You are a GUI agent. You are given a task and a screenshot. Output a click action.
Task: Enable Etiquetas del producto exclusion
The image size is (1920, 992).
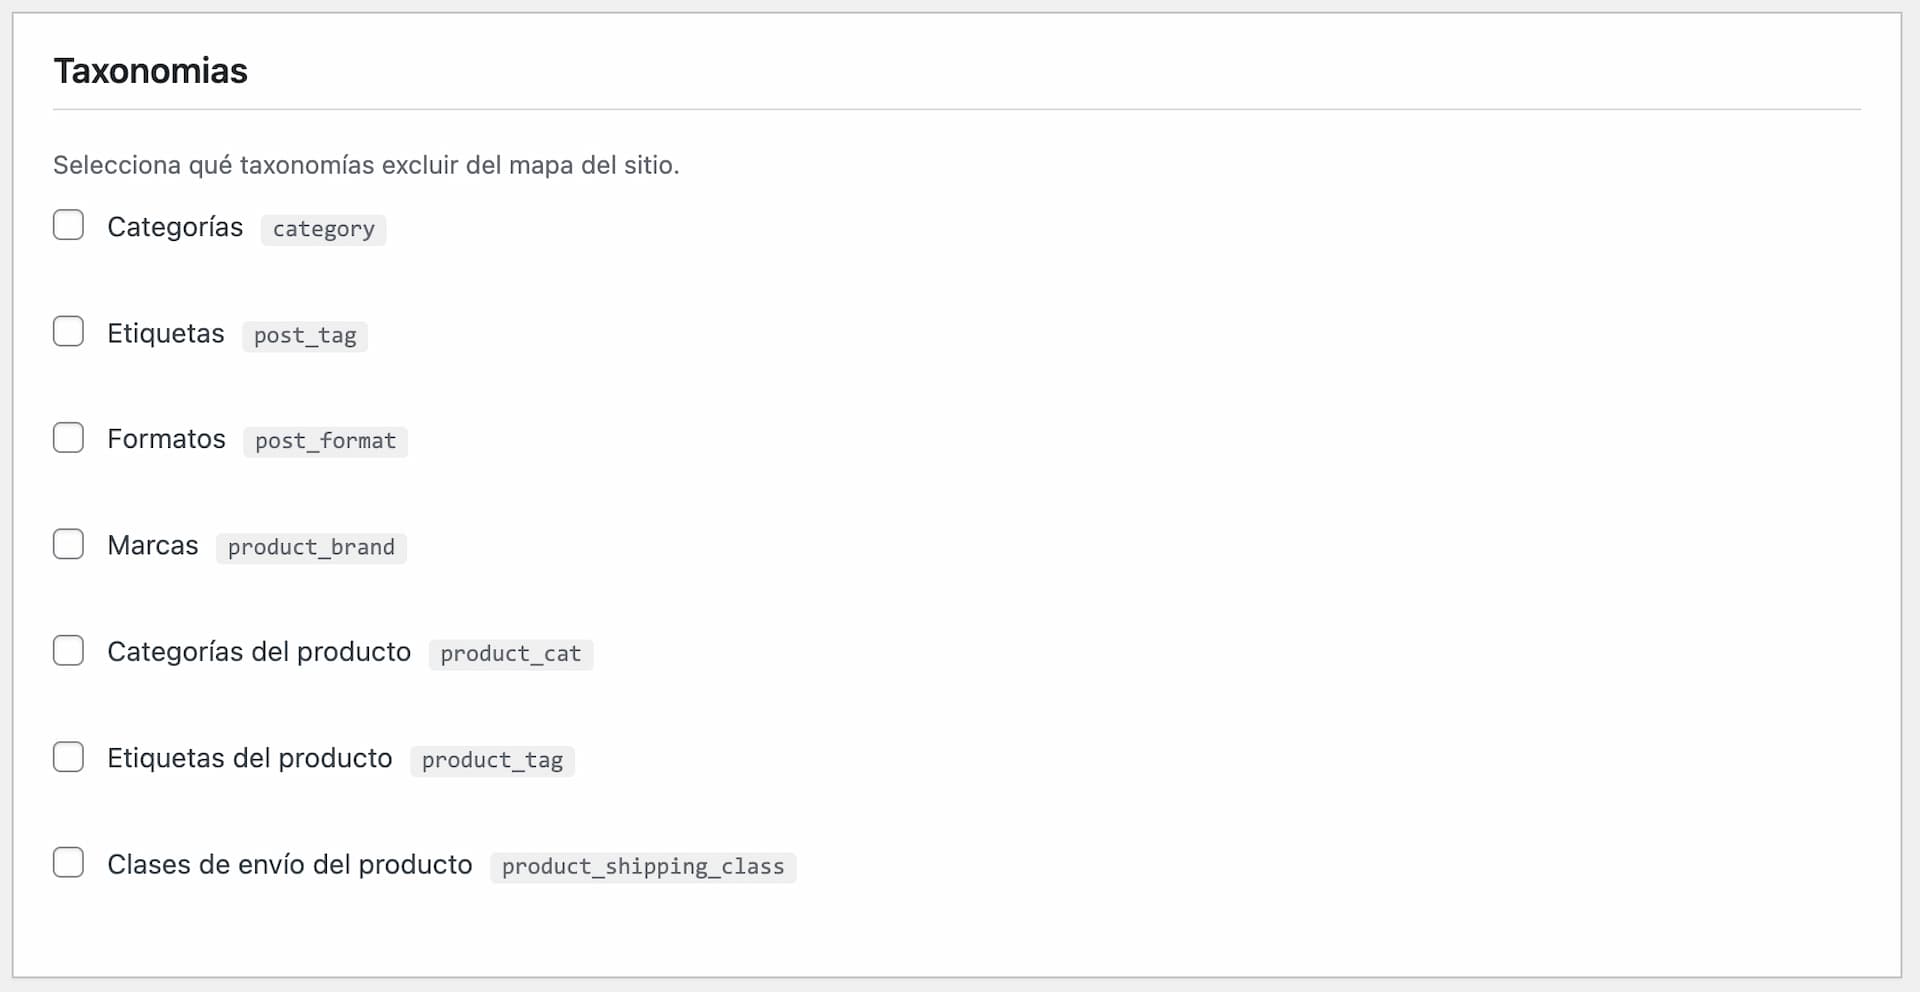[68, 757]
